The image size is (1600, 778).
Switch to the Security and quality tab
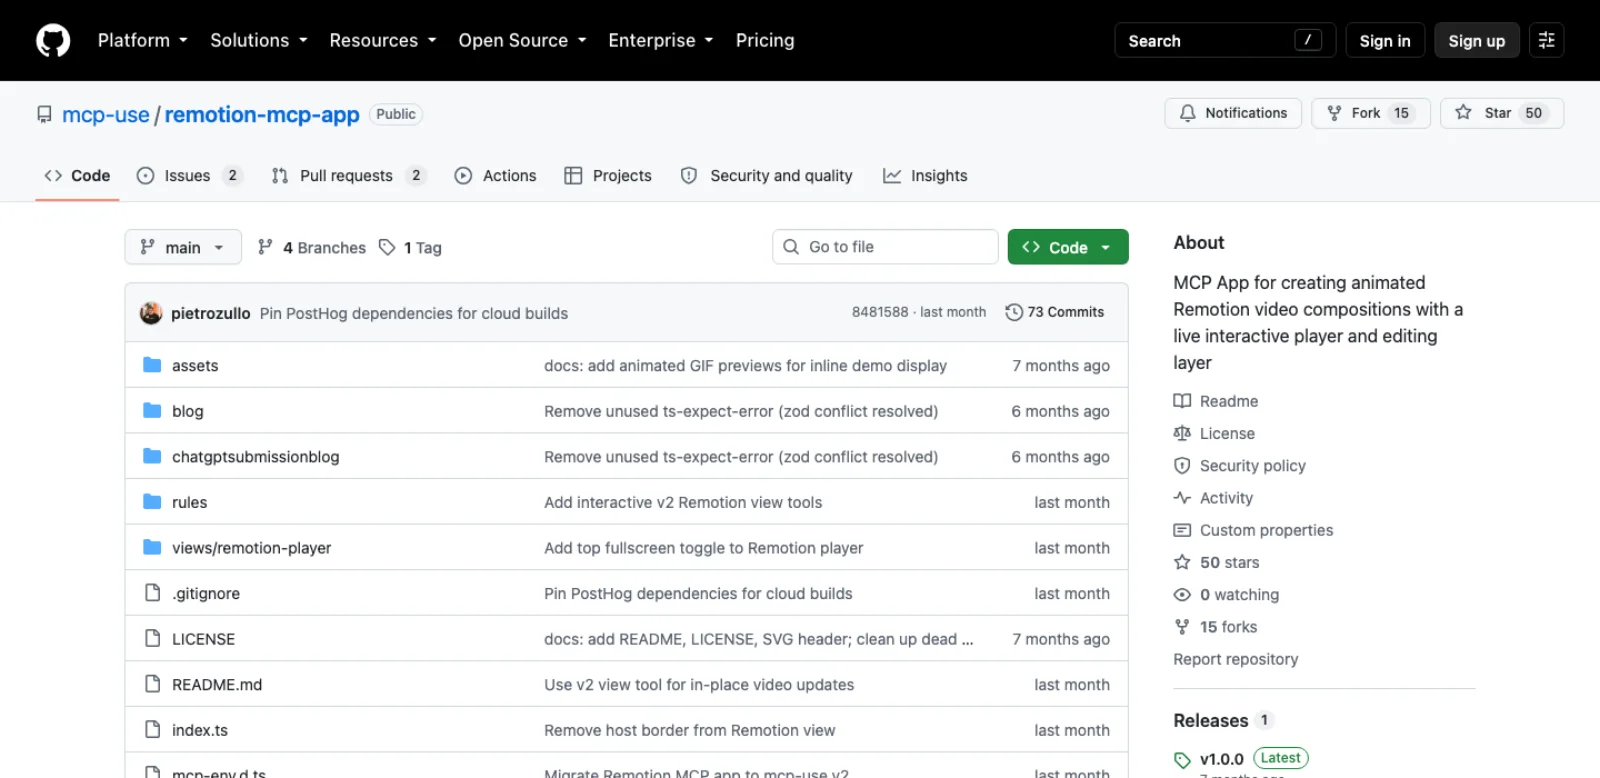point(767,175)
